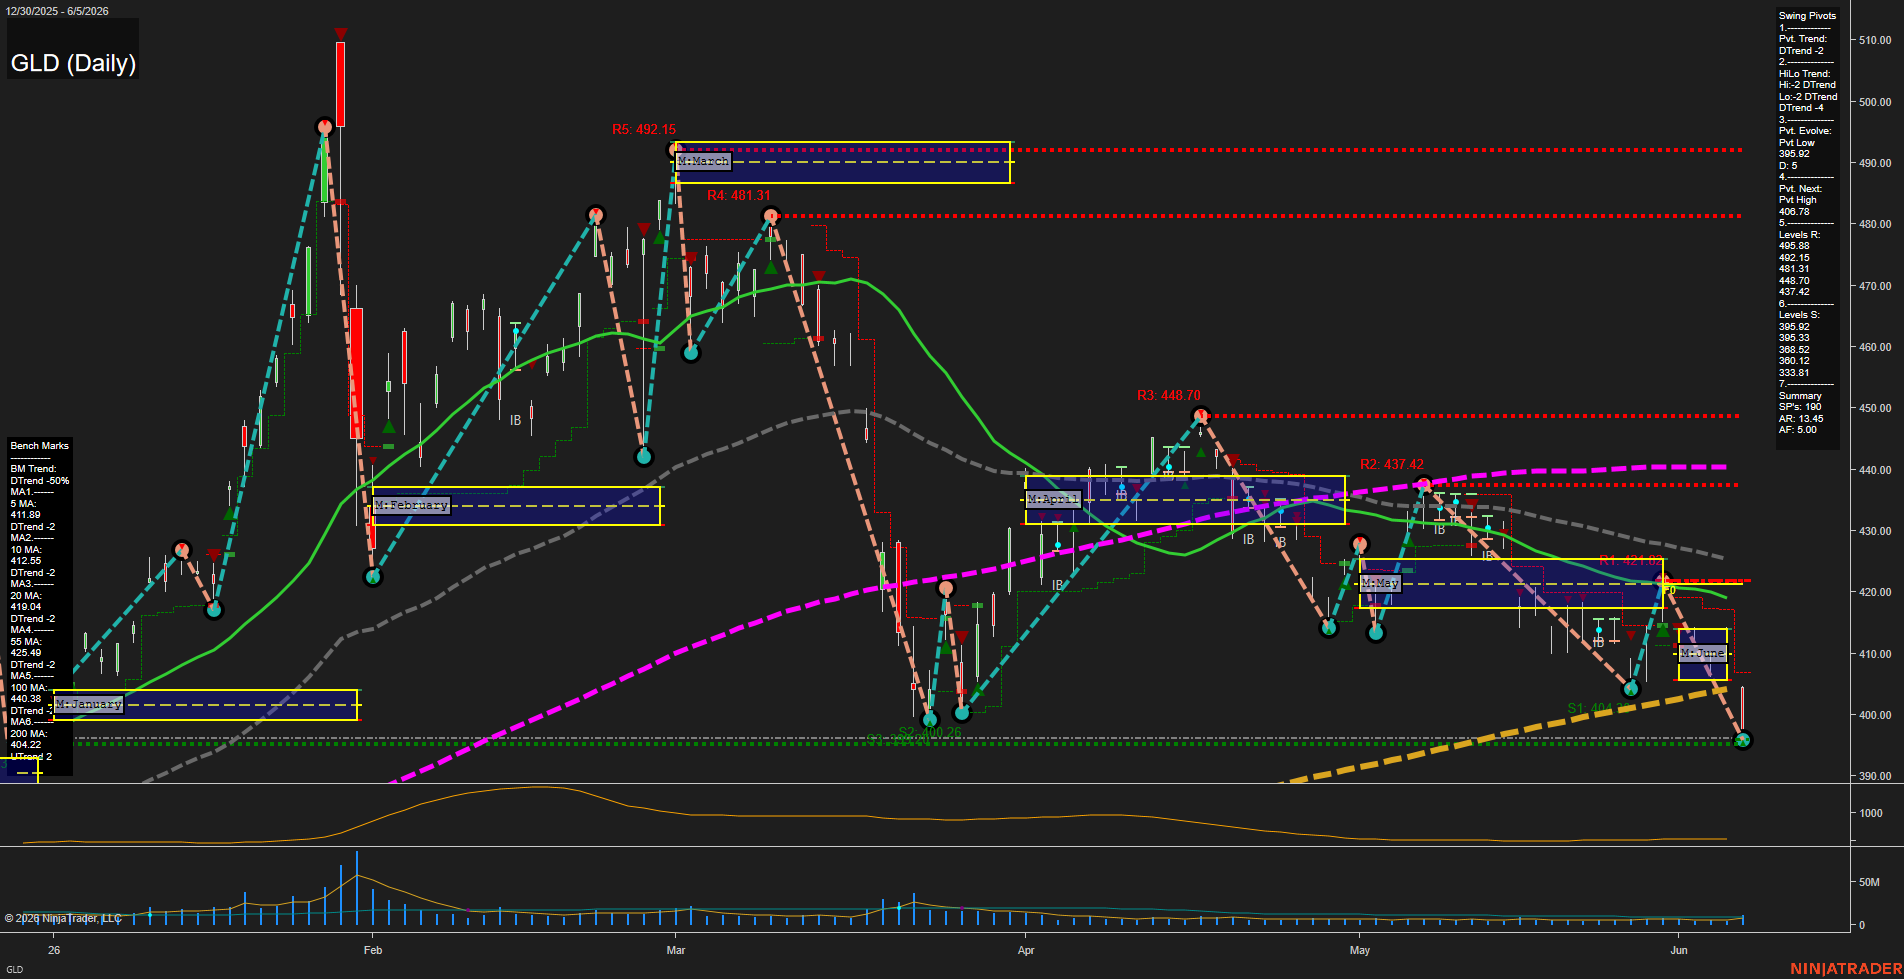Click the 20 MA: label in Bench Marks

26,596
